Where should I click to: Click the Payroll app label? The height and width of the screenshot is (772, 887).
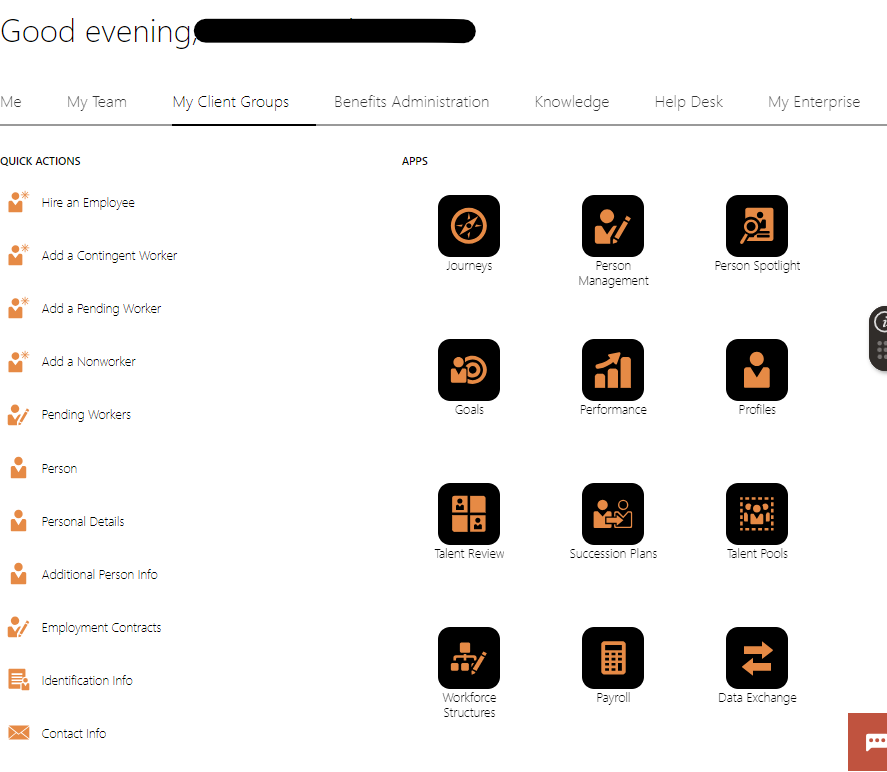click(x=613, y=698)
